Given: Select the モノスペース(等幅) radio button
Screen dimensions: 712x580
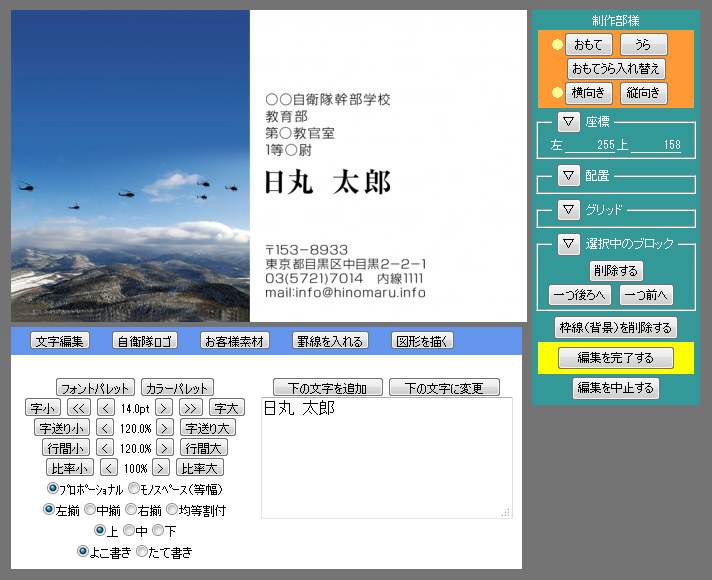Looking at the screenshot, I should pos(134,488).
